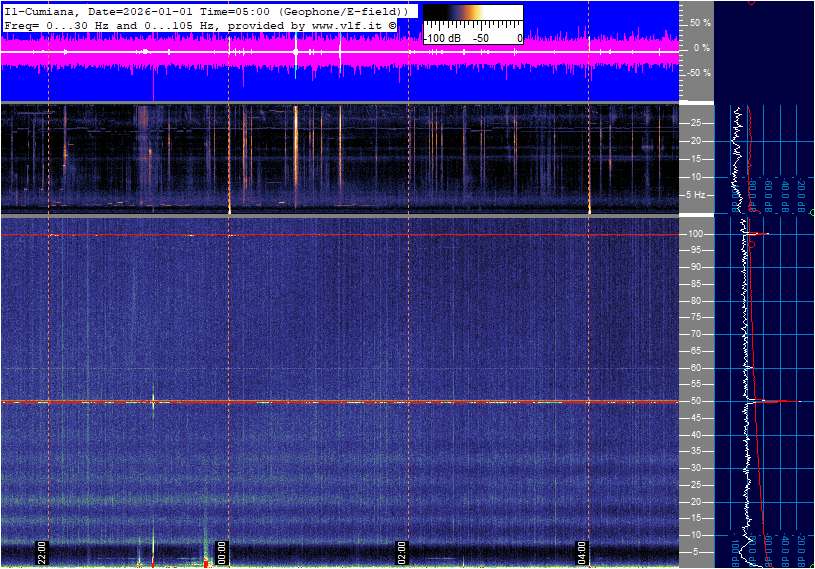The height and width of the screenshot is (569, 815).
Task: Select the 00:00 time marker label
Action: tap(223, 553)
